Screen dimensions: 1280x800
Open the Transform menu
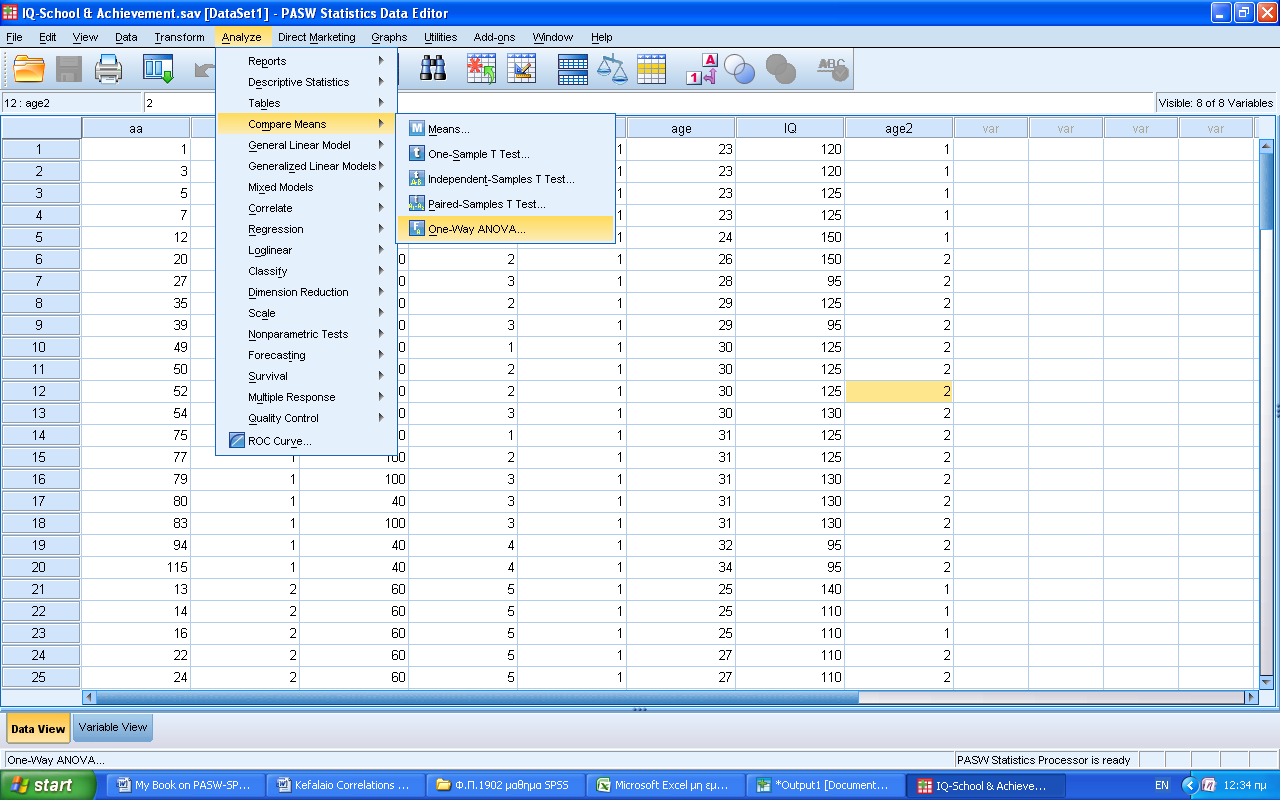(x=179, y=37)
